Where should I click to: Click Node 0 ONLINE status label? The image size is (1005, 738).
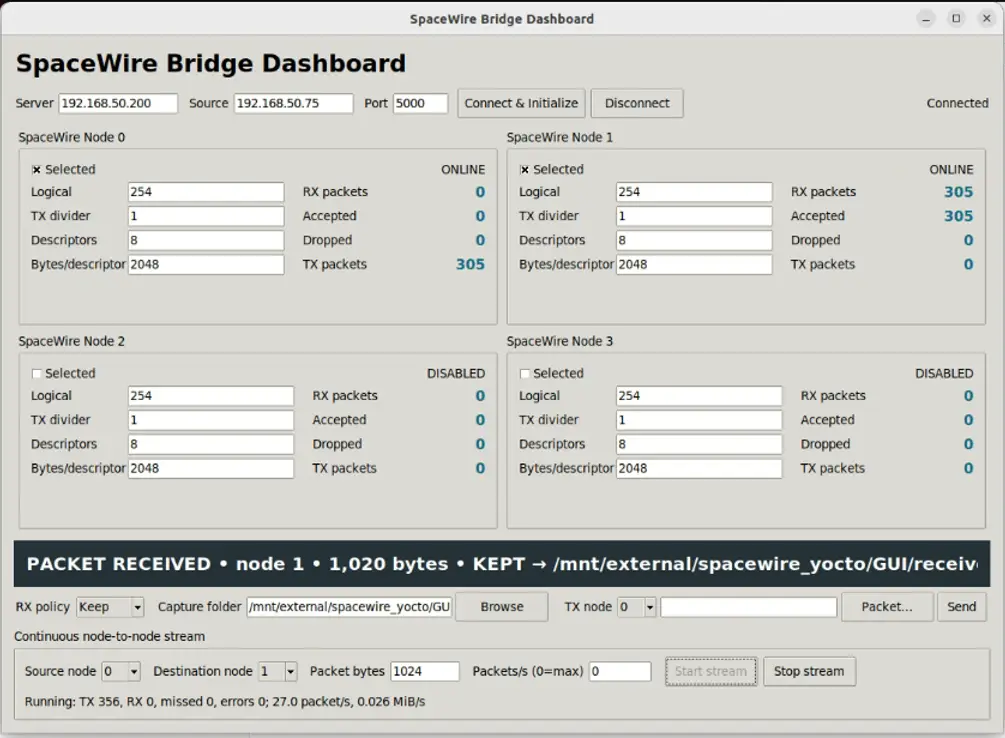coord(463,170)
